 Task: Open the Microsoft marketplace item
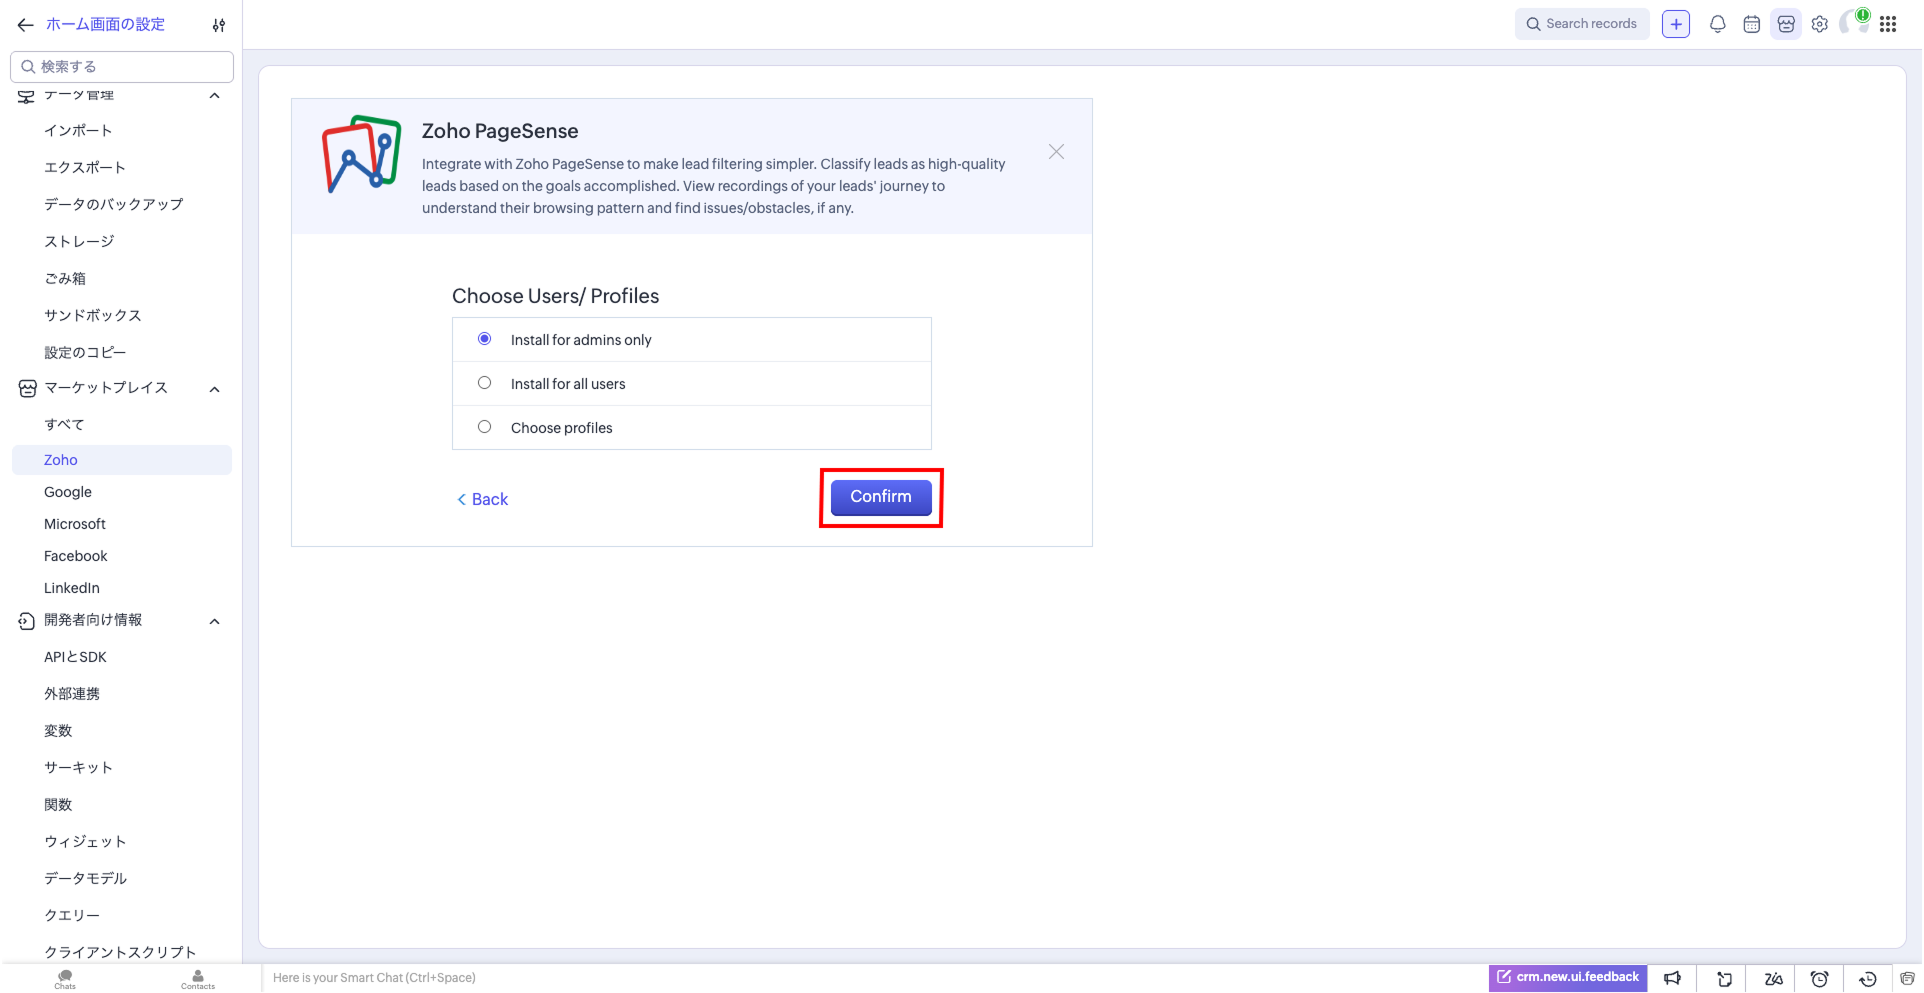tap(75, 524)
